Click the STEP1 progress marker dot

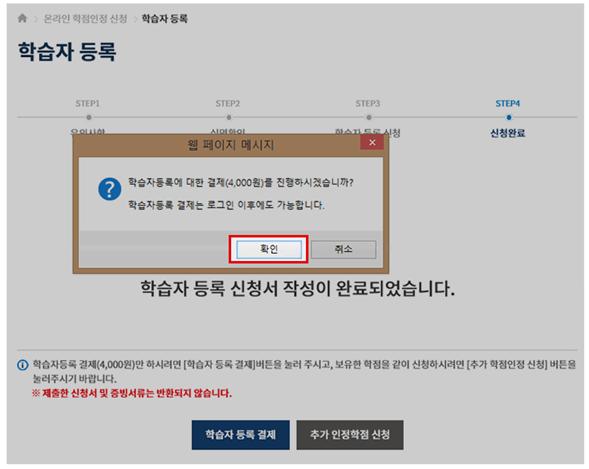(x=89, y=118)
